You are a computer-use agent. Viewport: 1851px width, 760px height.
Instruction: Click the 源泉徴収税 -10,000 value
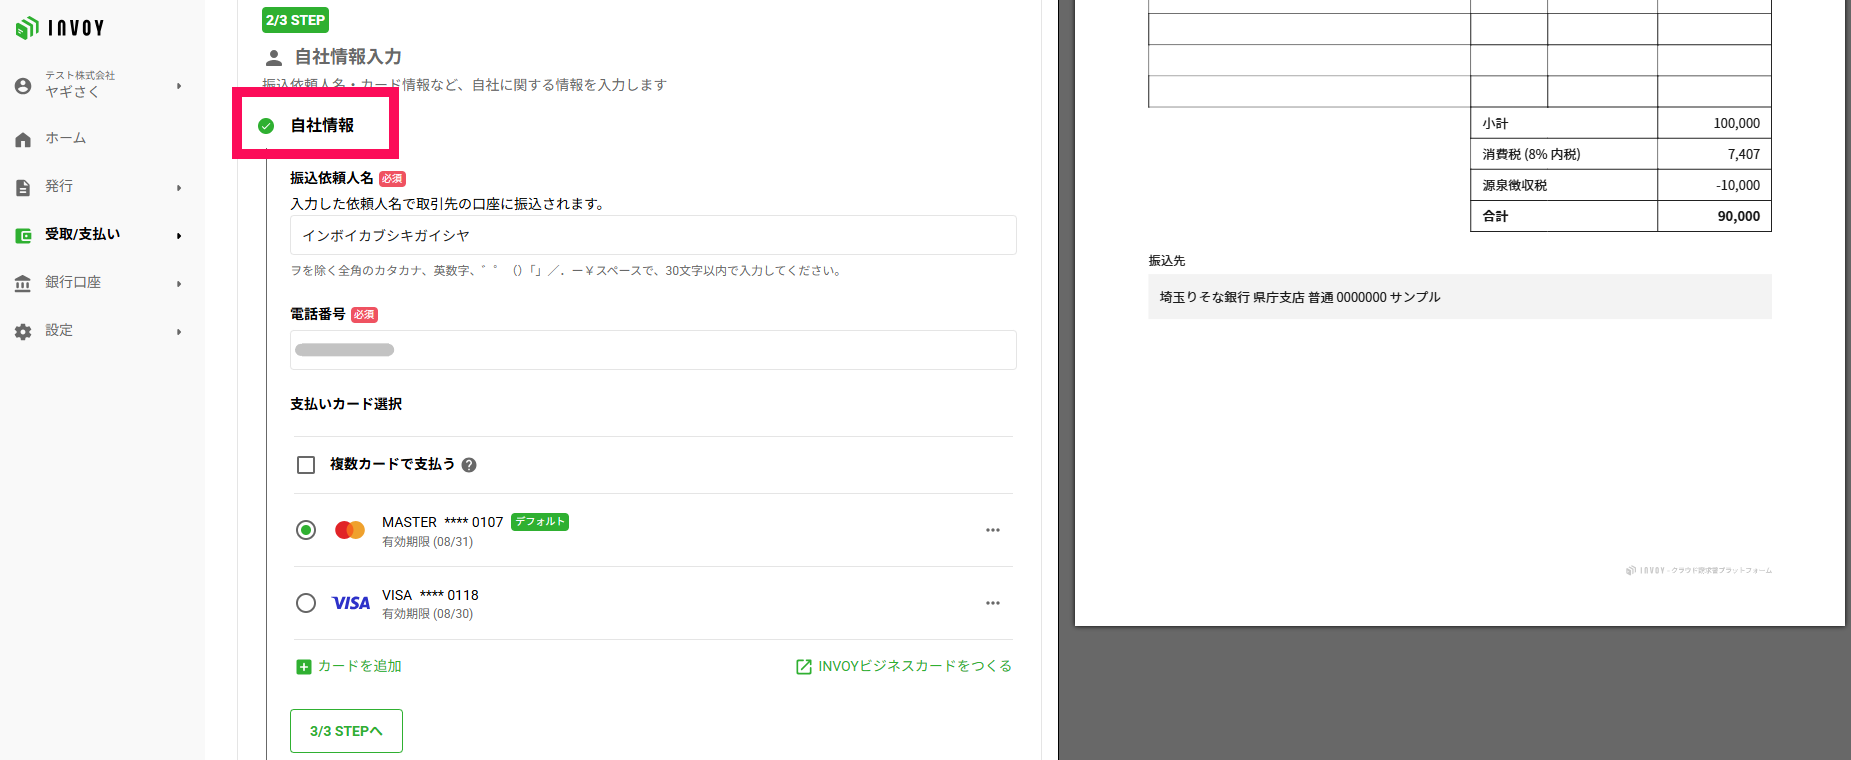(1738, 185)
